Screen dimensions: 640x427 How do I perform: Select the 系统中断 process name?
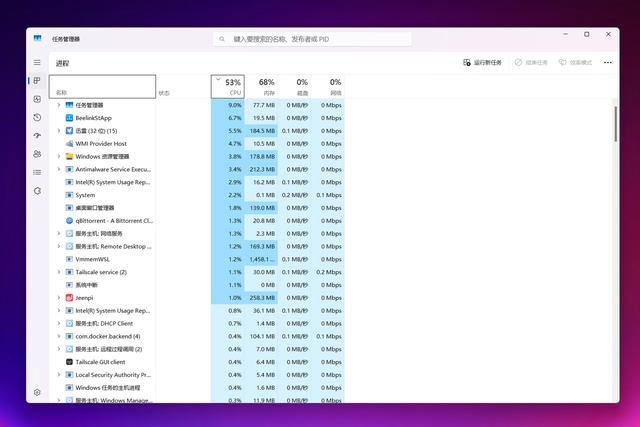87,285
